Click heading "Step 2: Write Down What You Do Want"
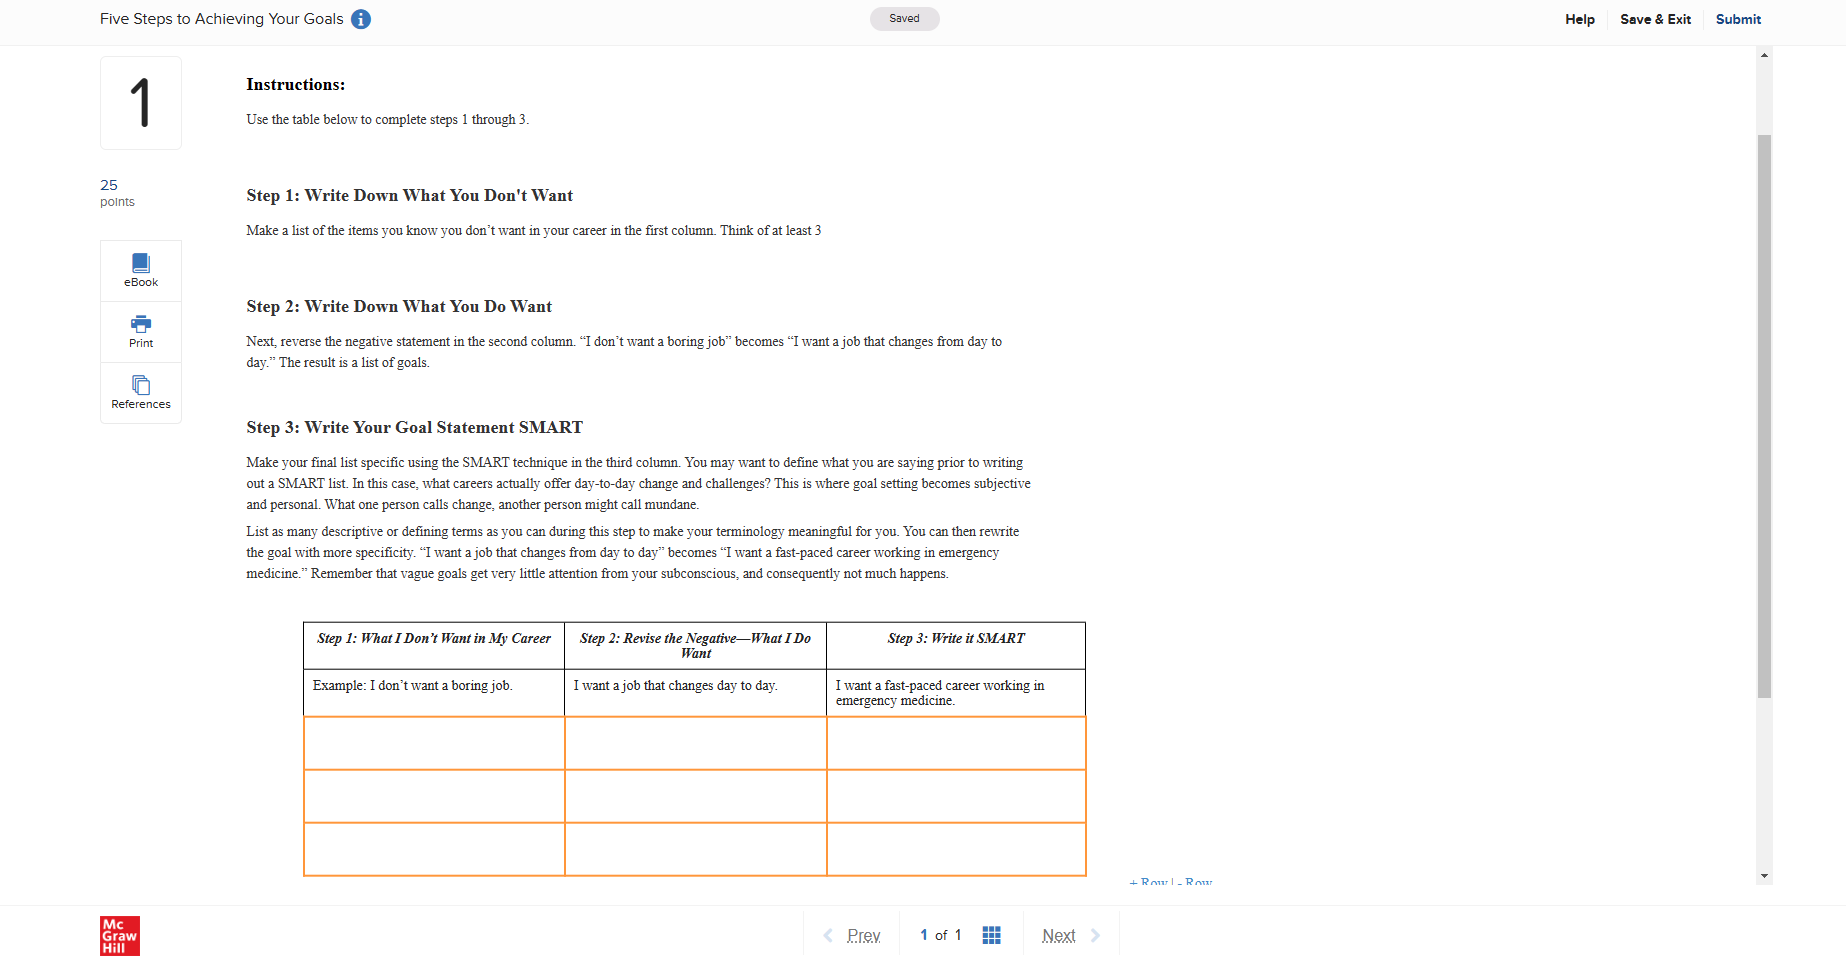This screenshot has height=963, width=1846. [399, 307]
